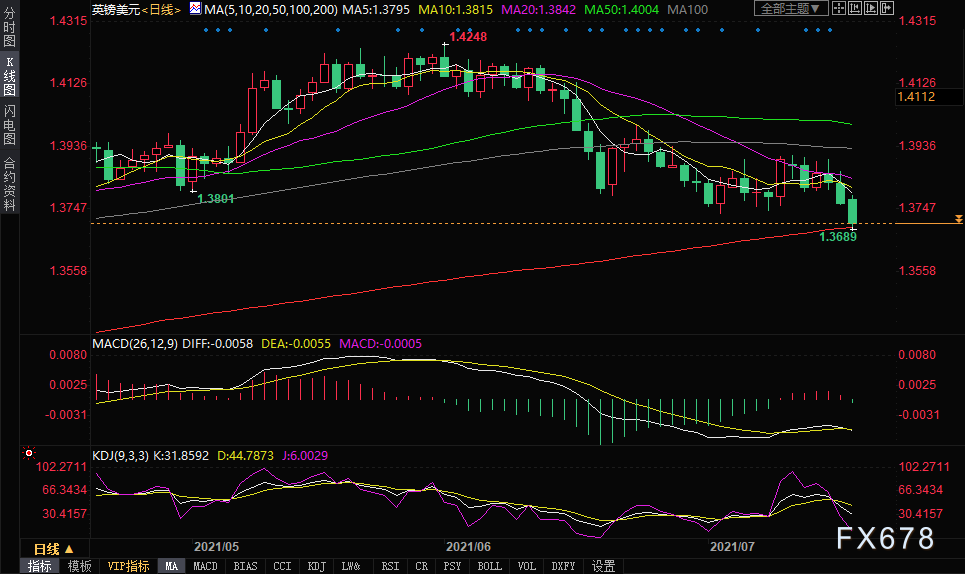Switch to the KDJ indicator
The image size is (965, 574).
[x=316, y=566]
